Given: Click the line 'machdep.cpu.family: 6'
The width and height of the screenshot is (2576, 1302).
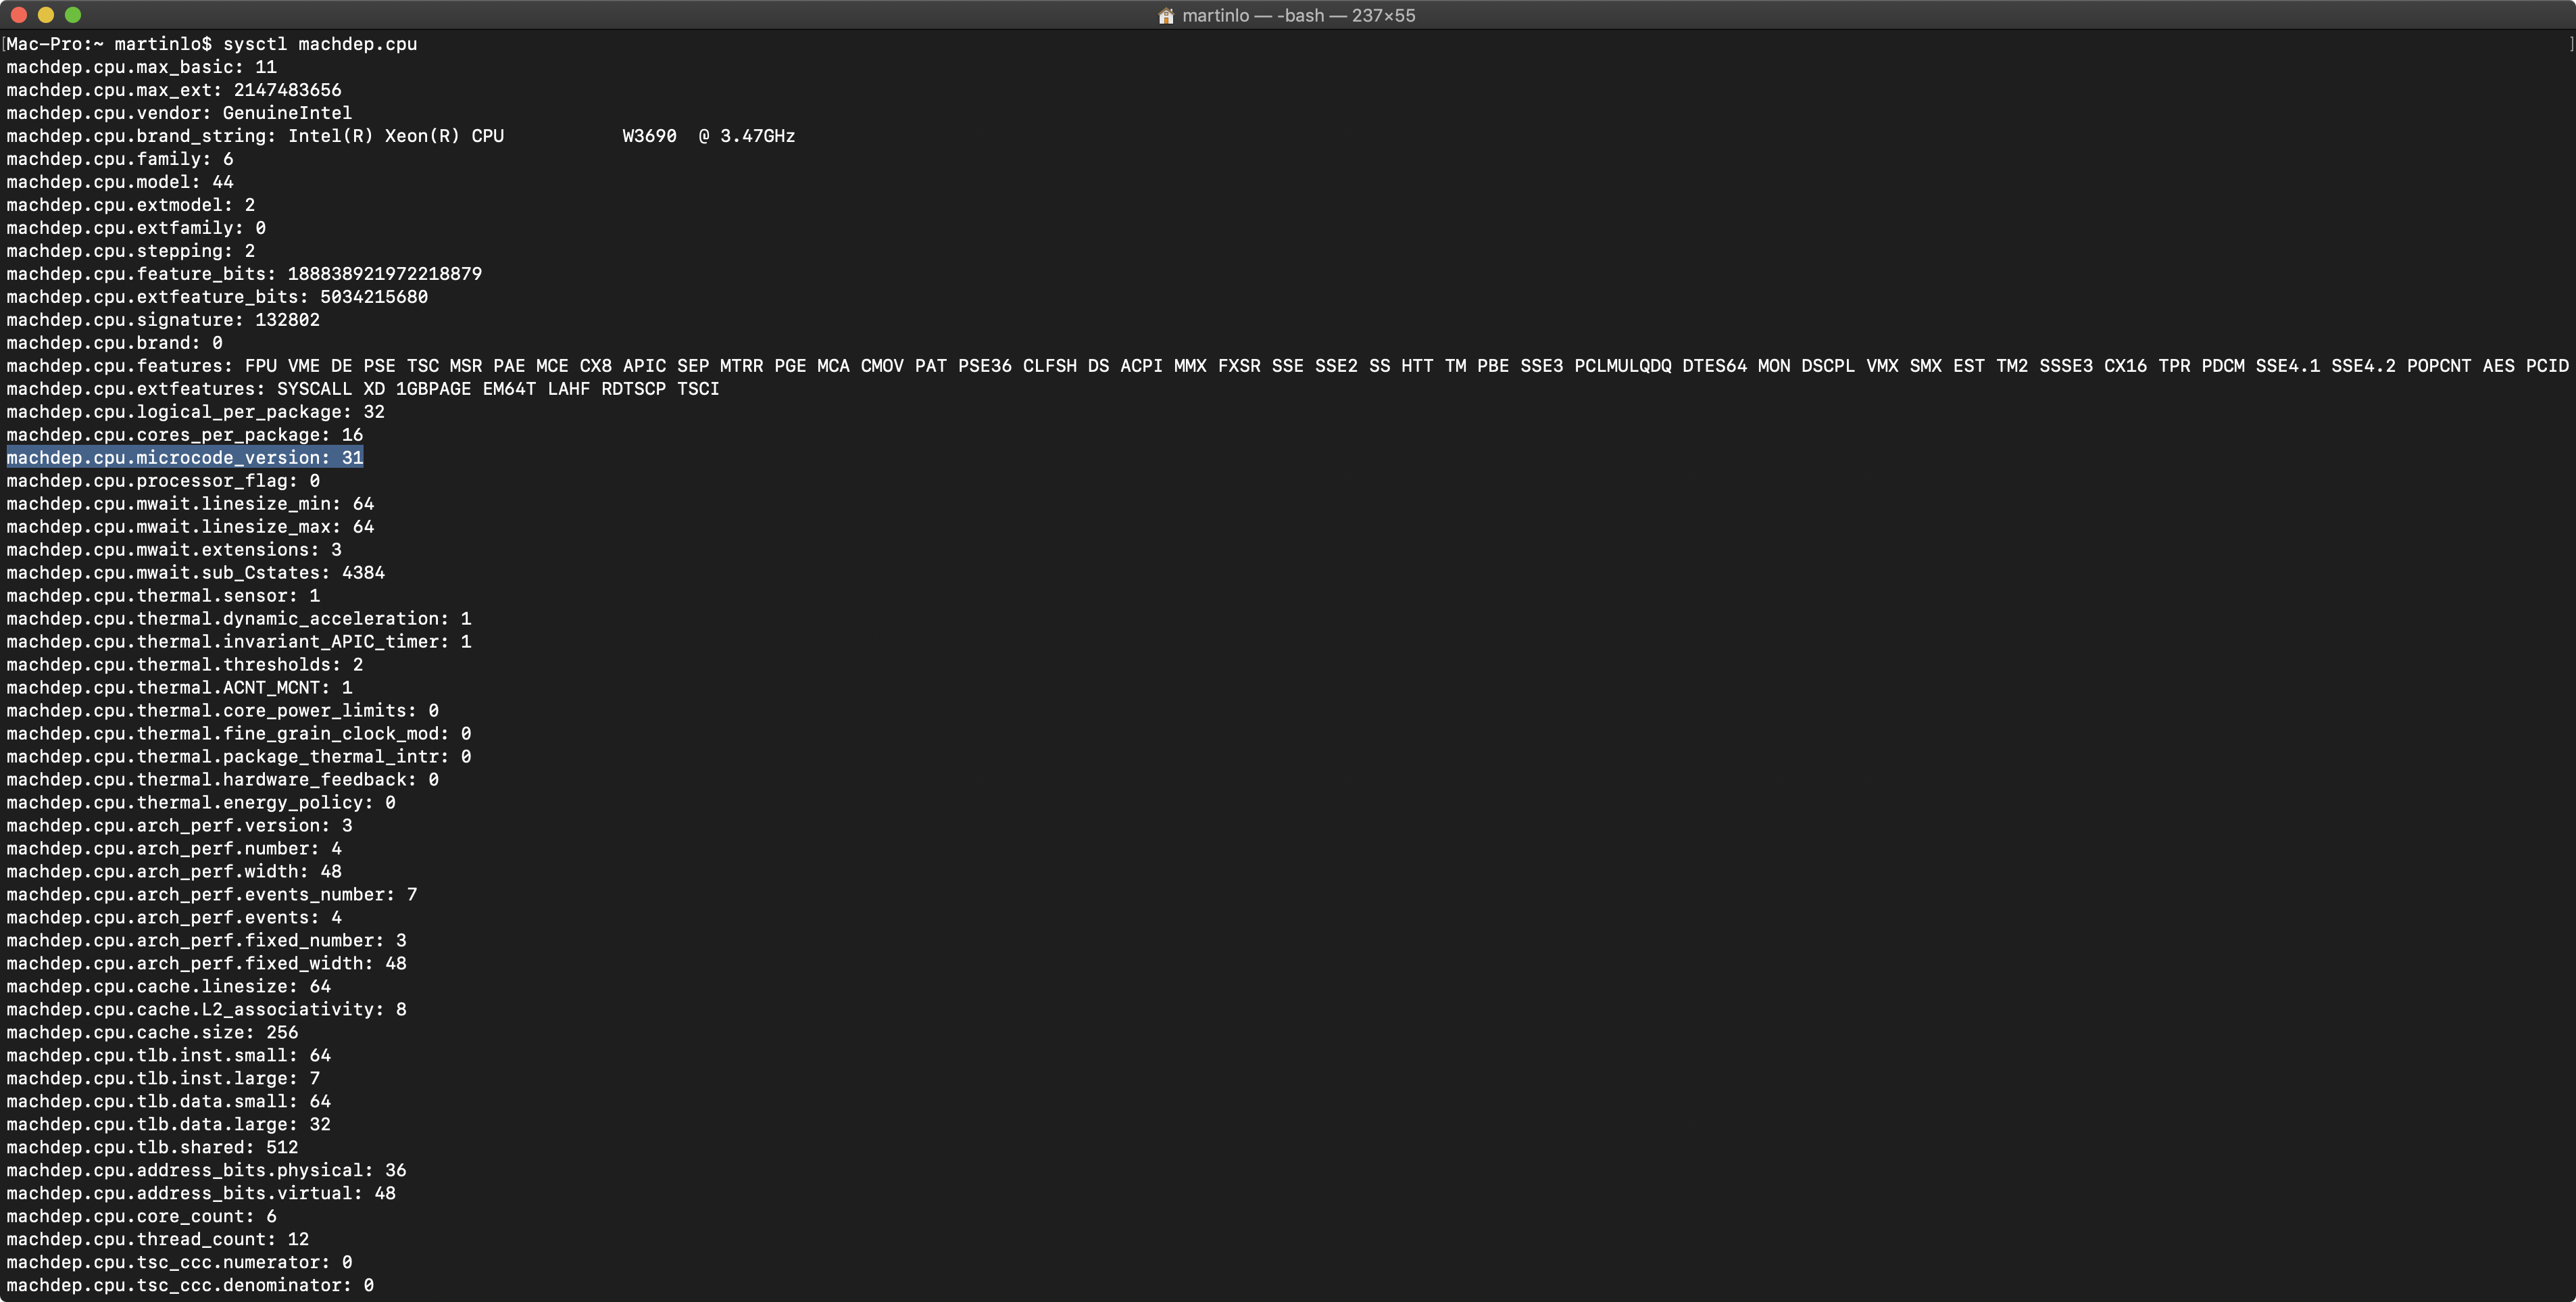Looking at the screenshot, I should (120, 159).
